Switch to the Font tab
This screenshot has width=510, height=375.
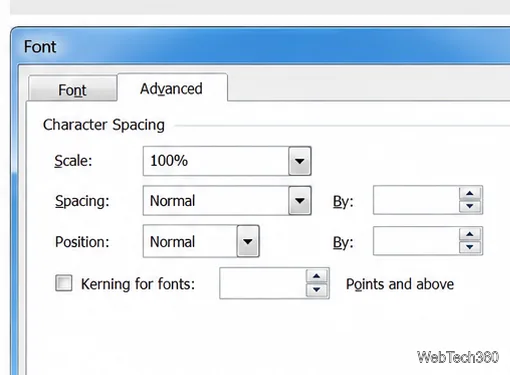coord(73,89)
